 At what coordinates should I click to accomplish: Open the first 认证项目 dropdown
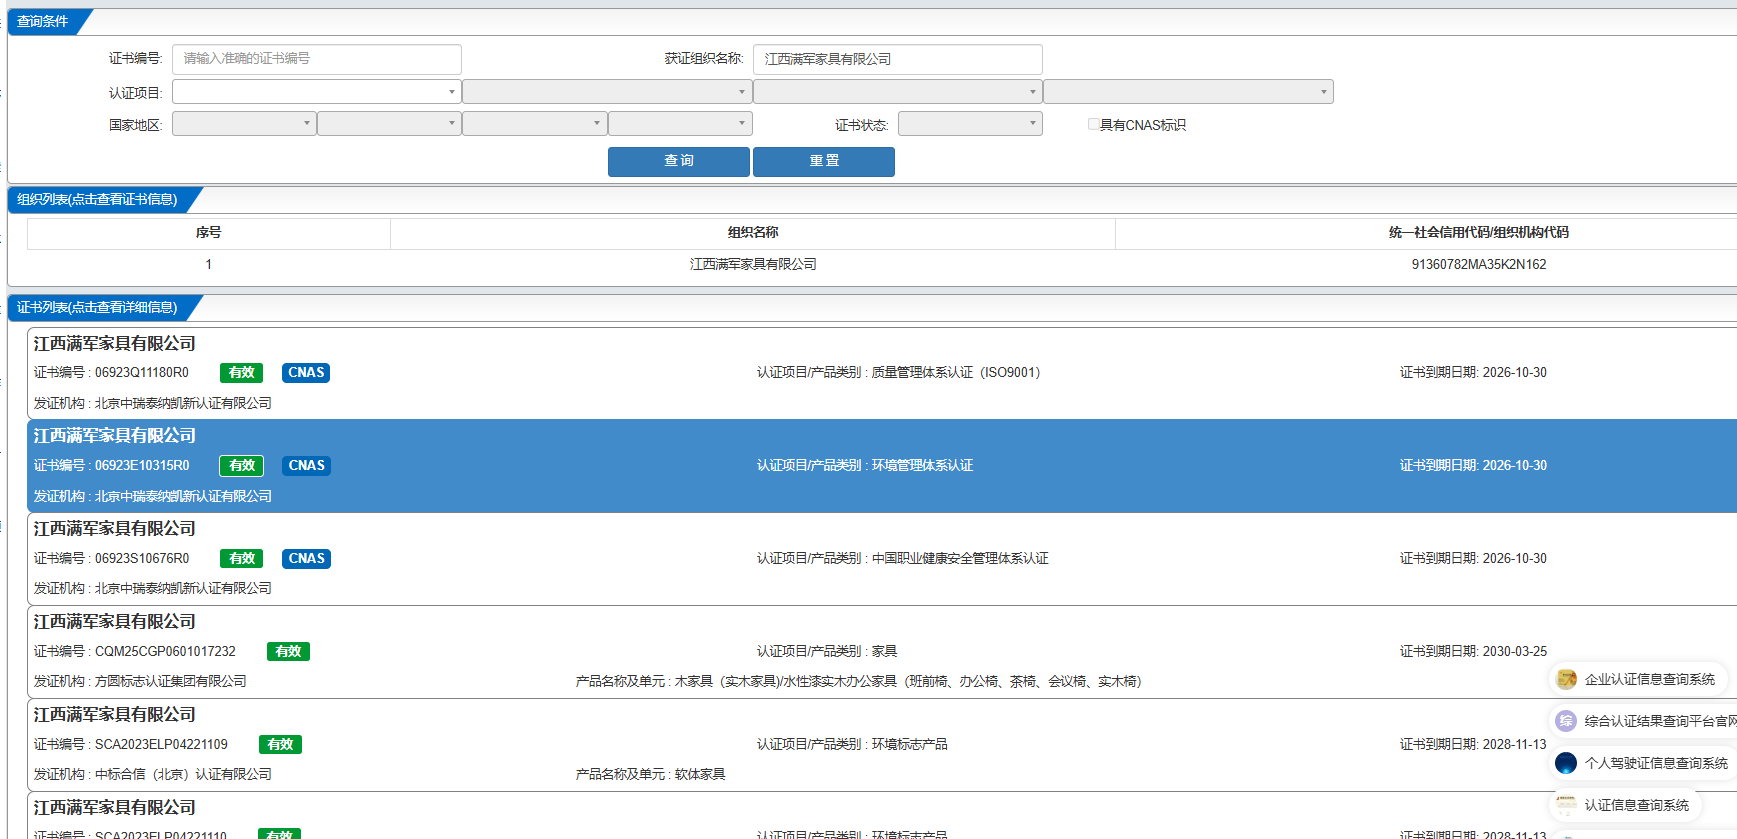coord(316,92)
